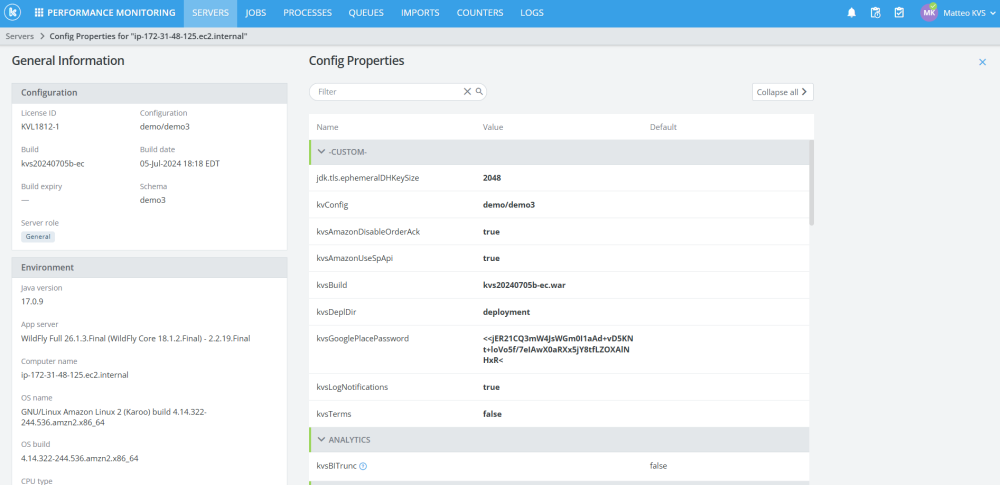Click the config properties scrollbar

(811, 183)
